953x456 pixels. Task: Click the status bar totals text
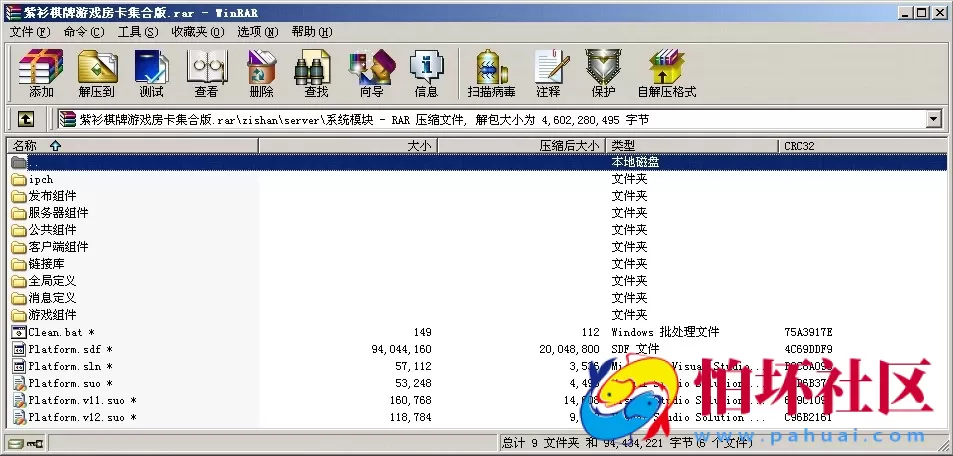[x=626, y=443]
